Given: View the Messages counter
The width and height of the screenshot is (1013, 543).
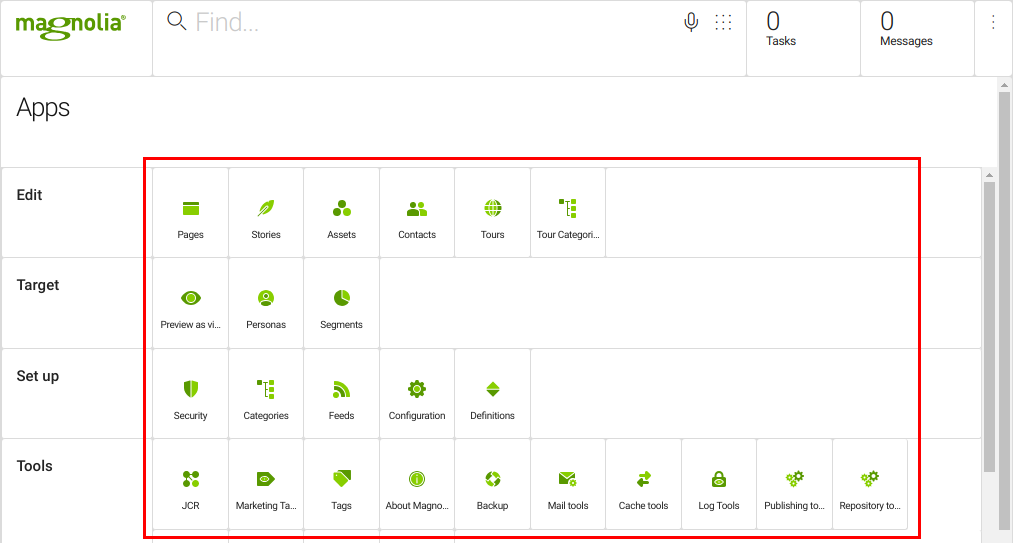Looking at the screenshot, I should pos(906,29).
